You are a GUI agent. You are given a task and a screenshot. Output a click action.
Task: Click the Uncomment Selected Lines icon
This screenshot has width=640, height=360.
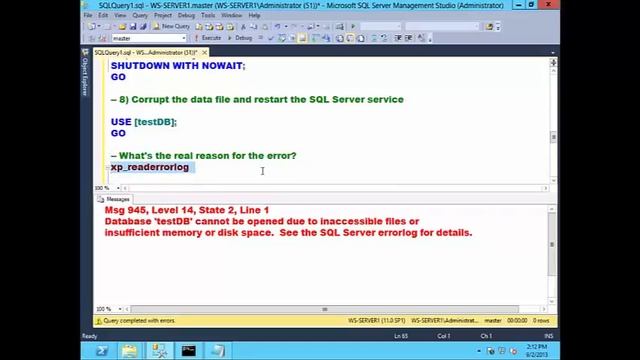coord(384,38)
